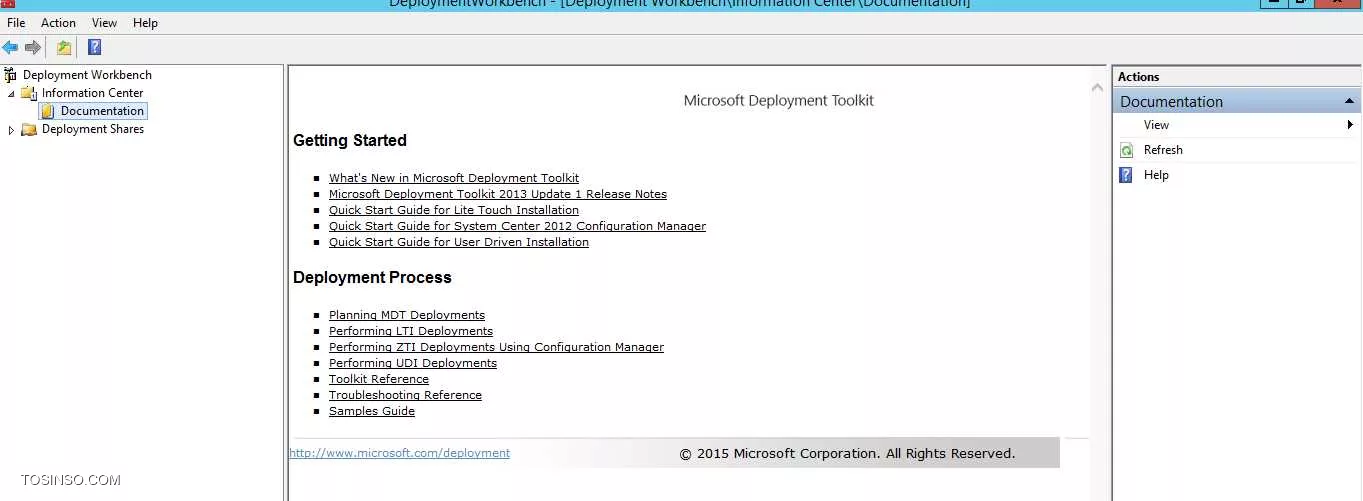
Task: Click View in the Actions pane
Action: tap(1156, 125)
